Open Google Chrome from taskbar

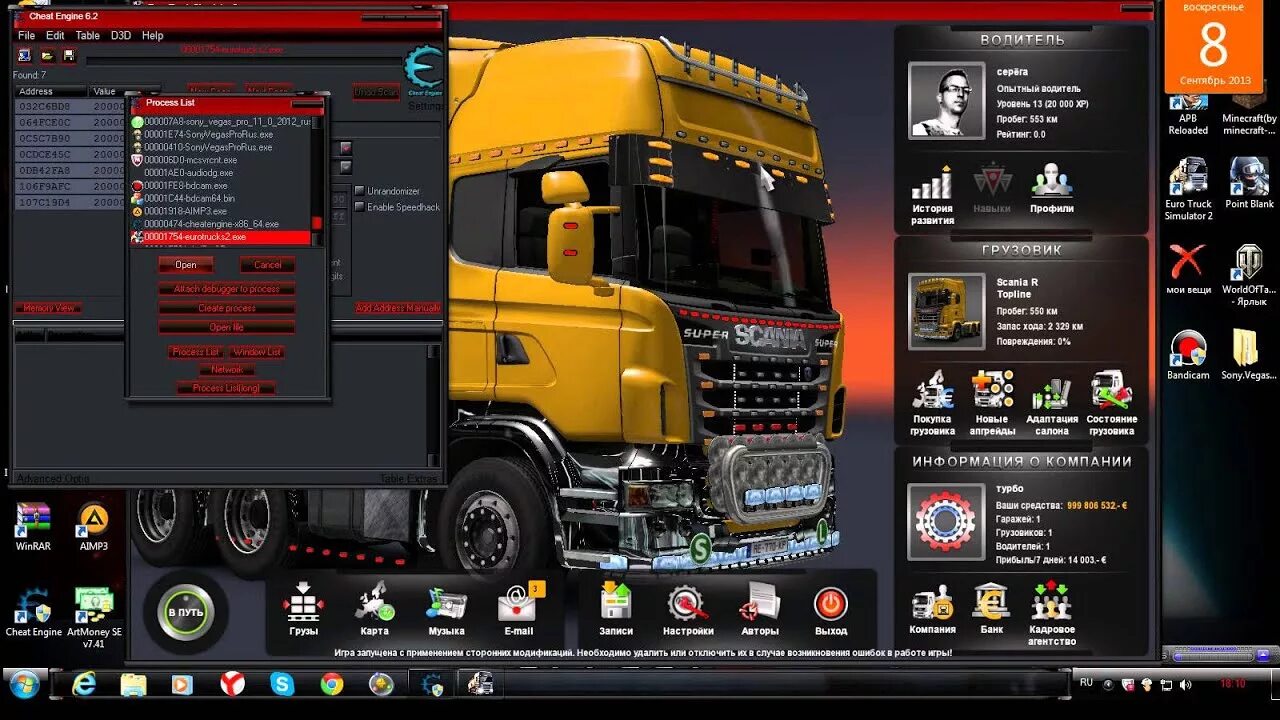coord(332,684)
